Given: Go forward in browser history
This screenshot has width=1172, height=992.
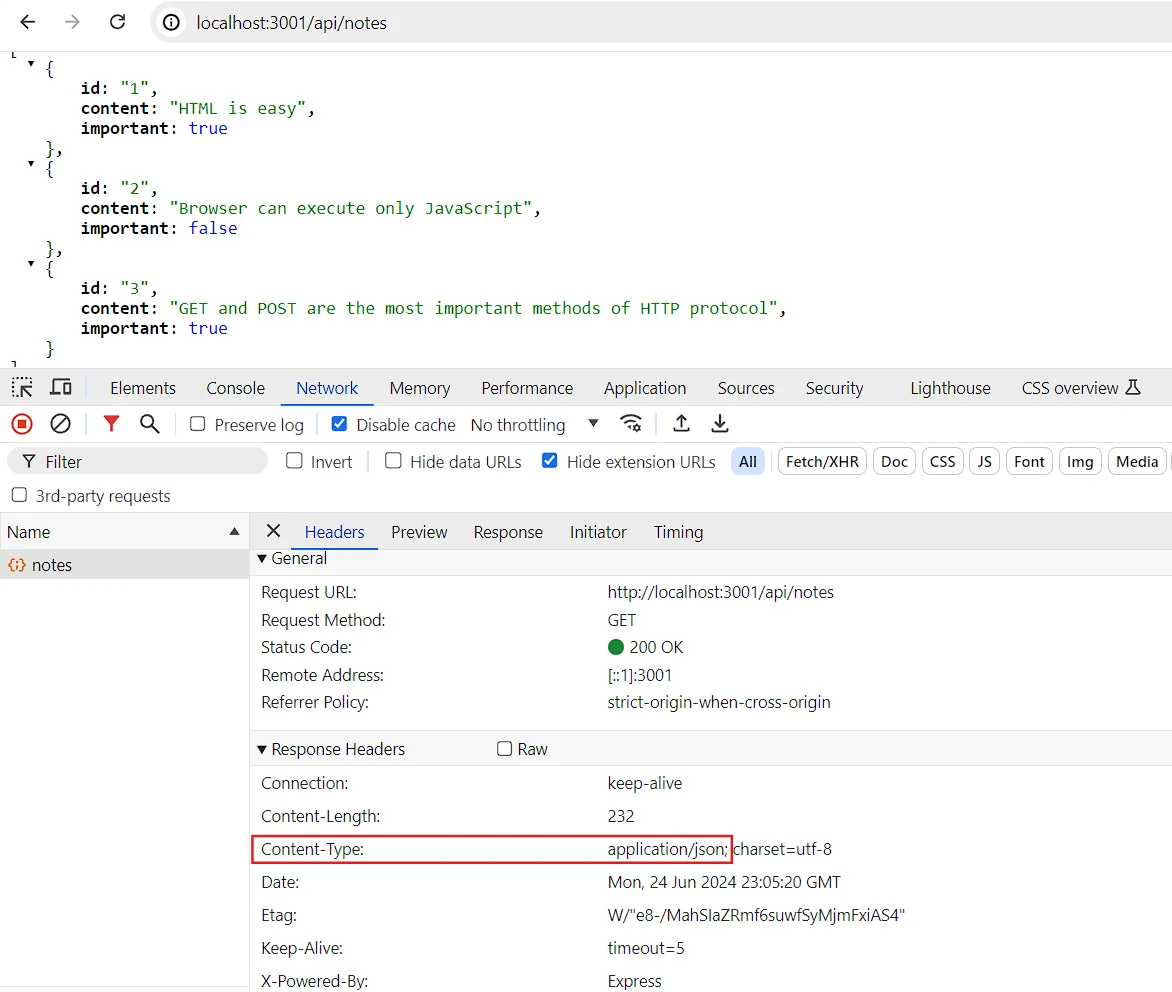Looking at the screenshot, I should click(x=72, y=22).
